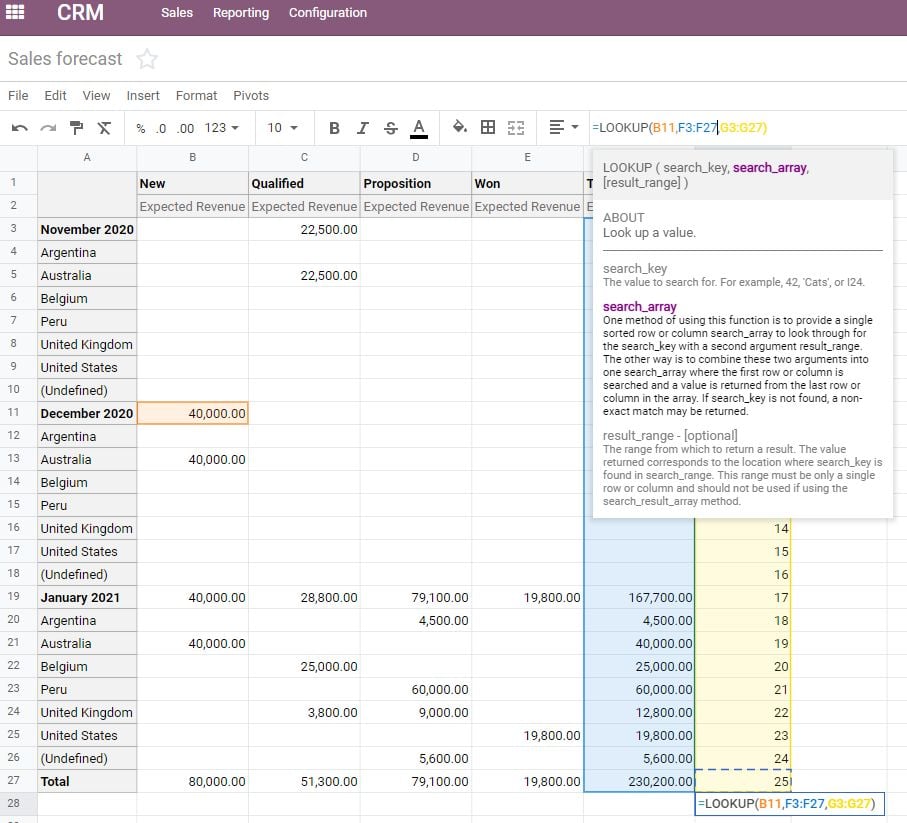907x823 pixels.
Task: Open the text color picker
Action: pos(418,128)
